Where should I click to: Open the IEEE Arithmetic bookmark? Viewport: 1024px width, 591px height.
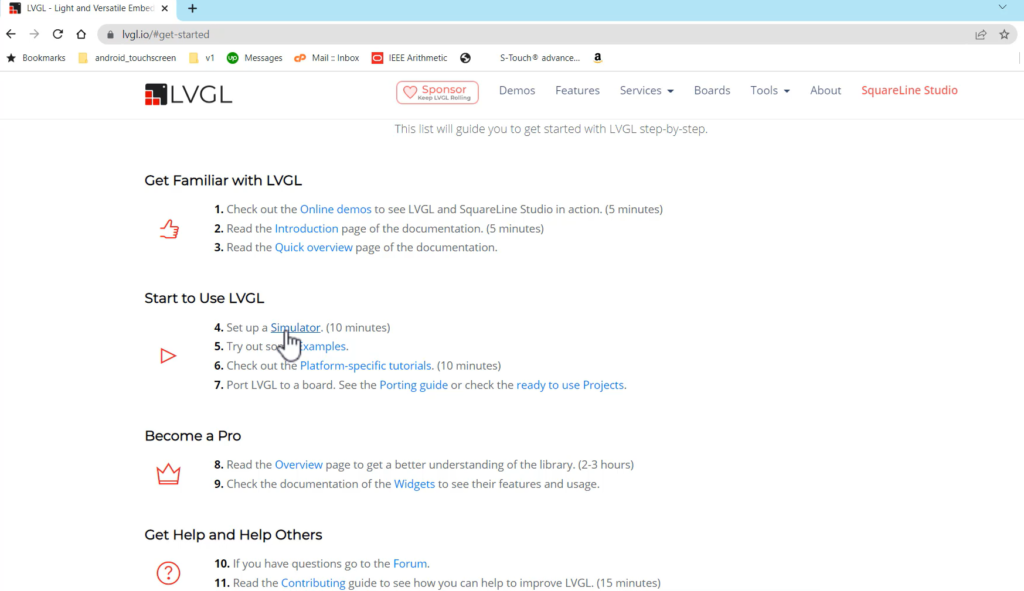tap(409, 57)
